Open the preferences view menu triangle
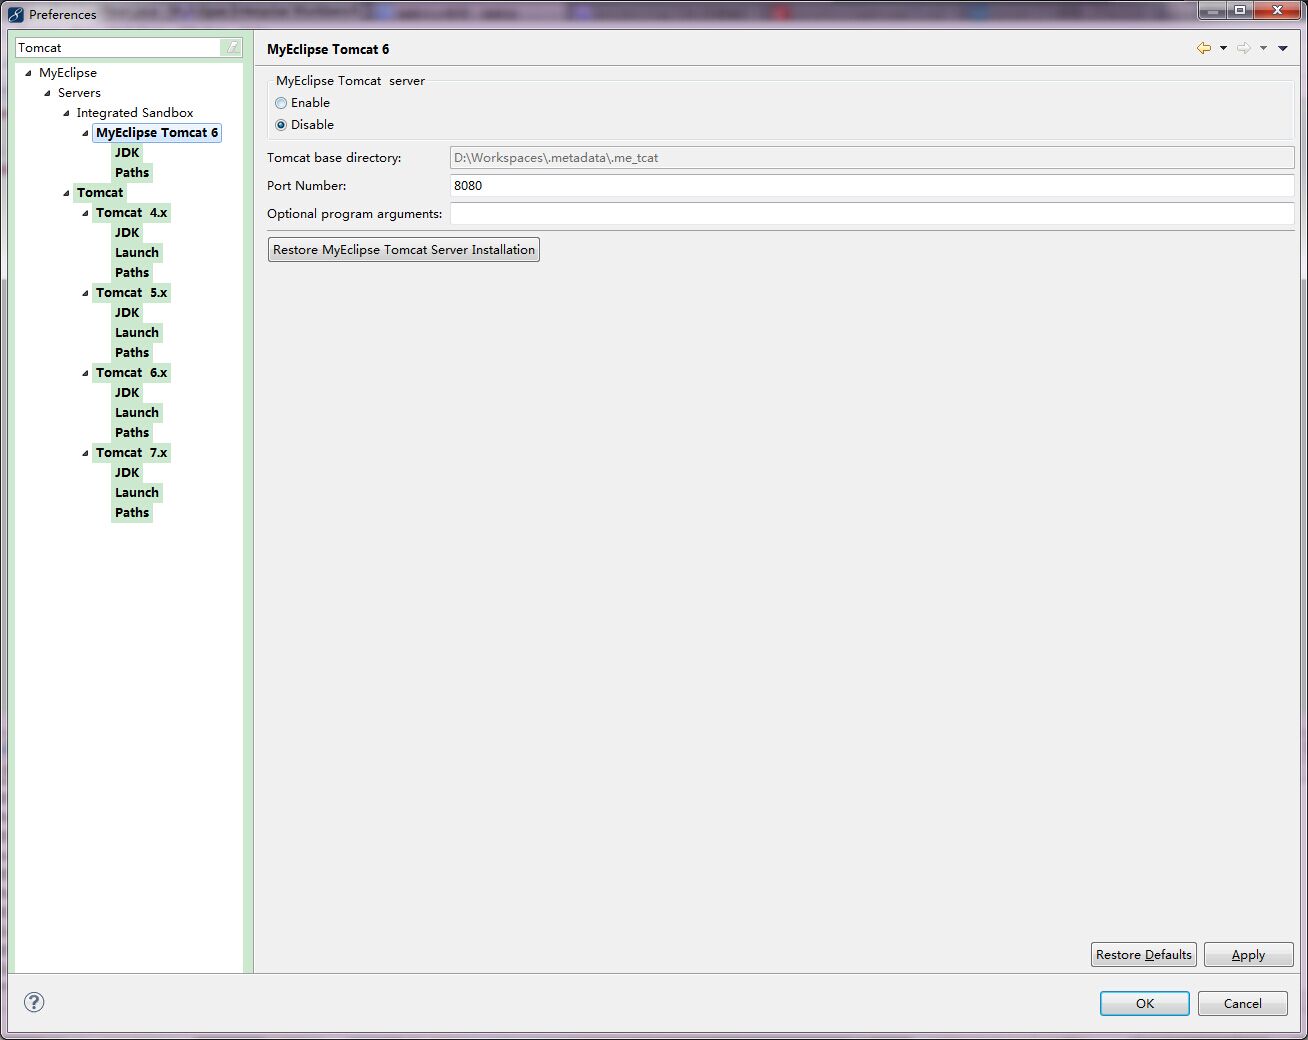The image size is (1308, 1040). click(1283, 48)
